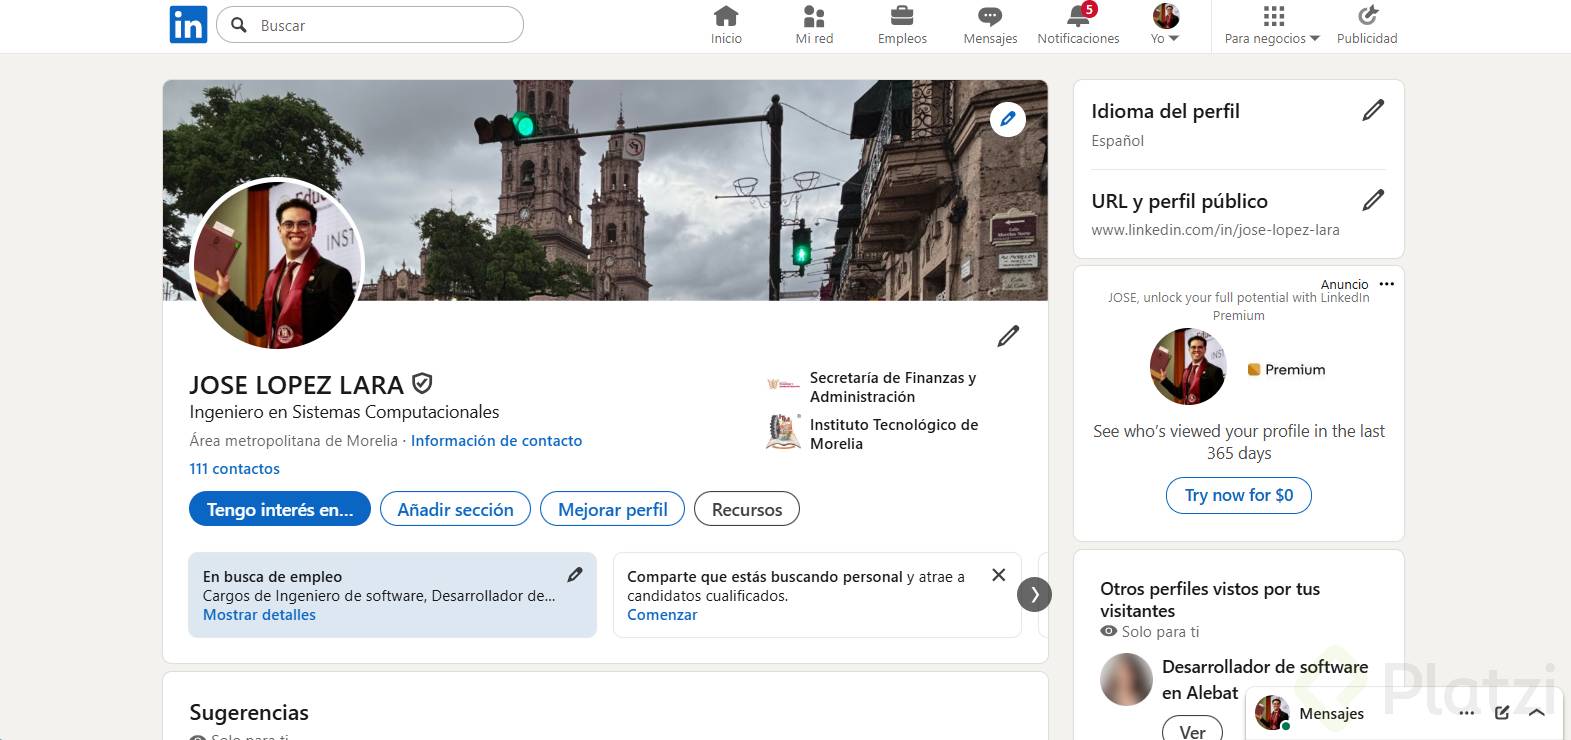Open the public profile URL link
Image resolution: width=1571 pixels, height=740 pixels.
(x=1215, y=230)
